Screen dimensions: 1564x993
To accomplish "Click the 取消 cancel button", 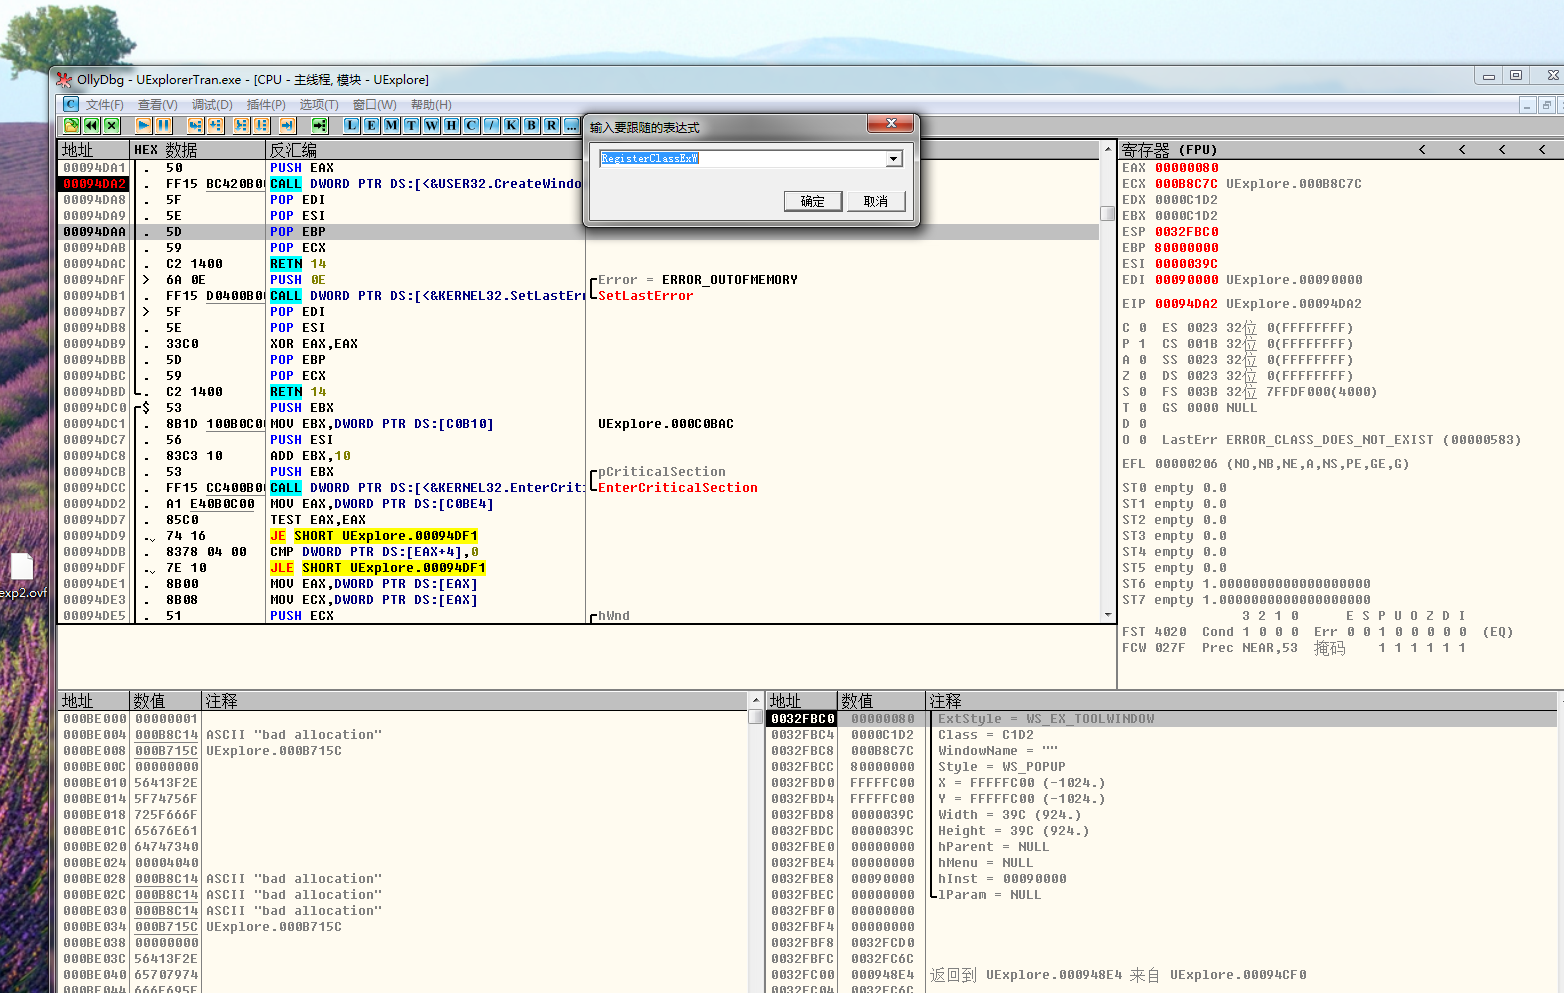I will [876, 201].
